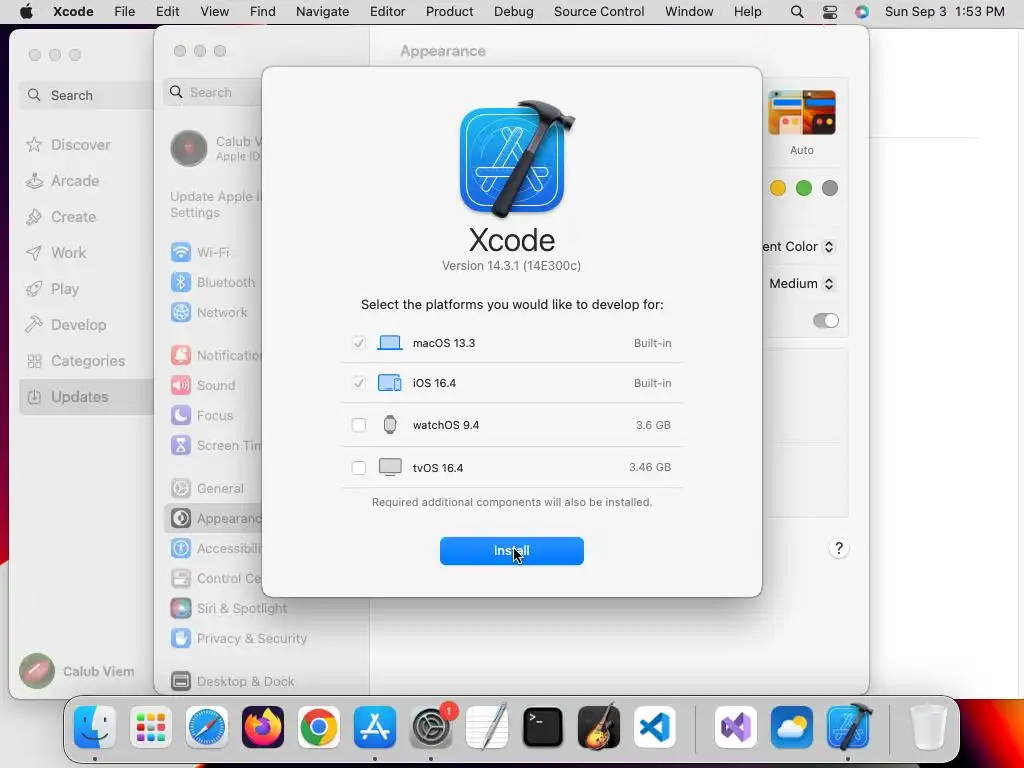Open the Debug menu
Image resolution: width=1024 pixels, height=768 pixels.
point(513,11)
